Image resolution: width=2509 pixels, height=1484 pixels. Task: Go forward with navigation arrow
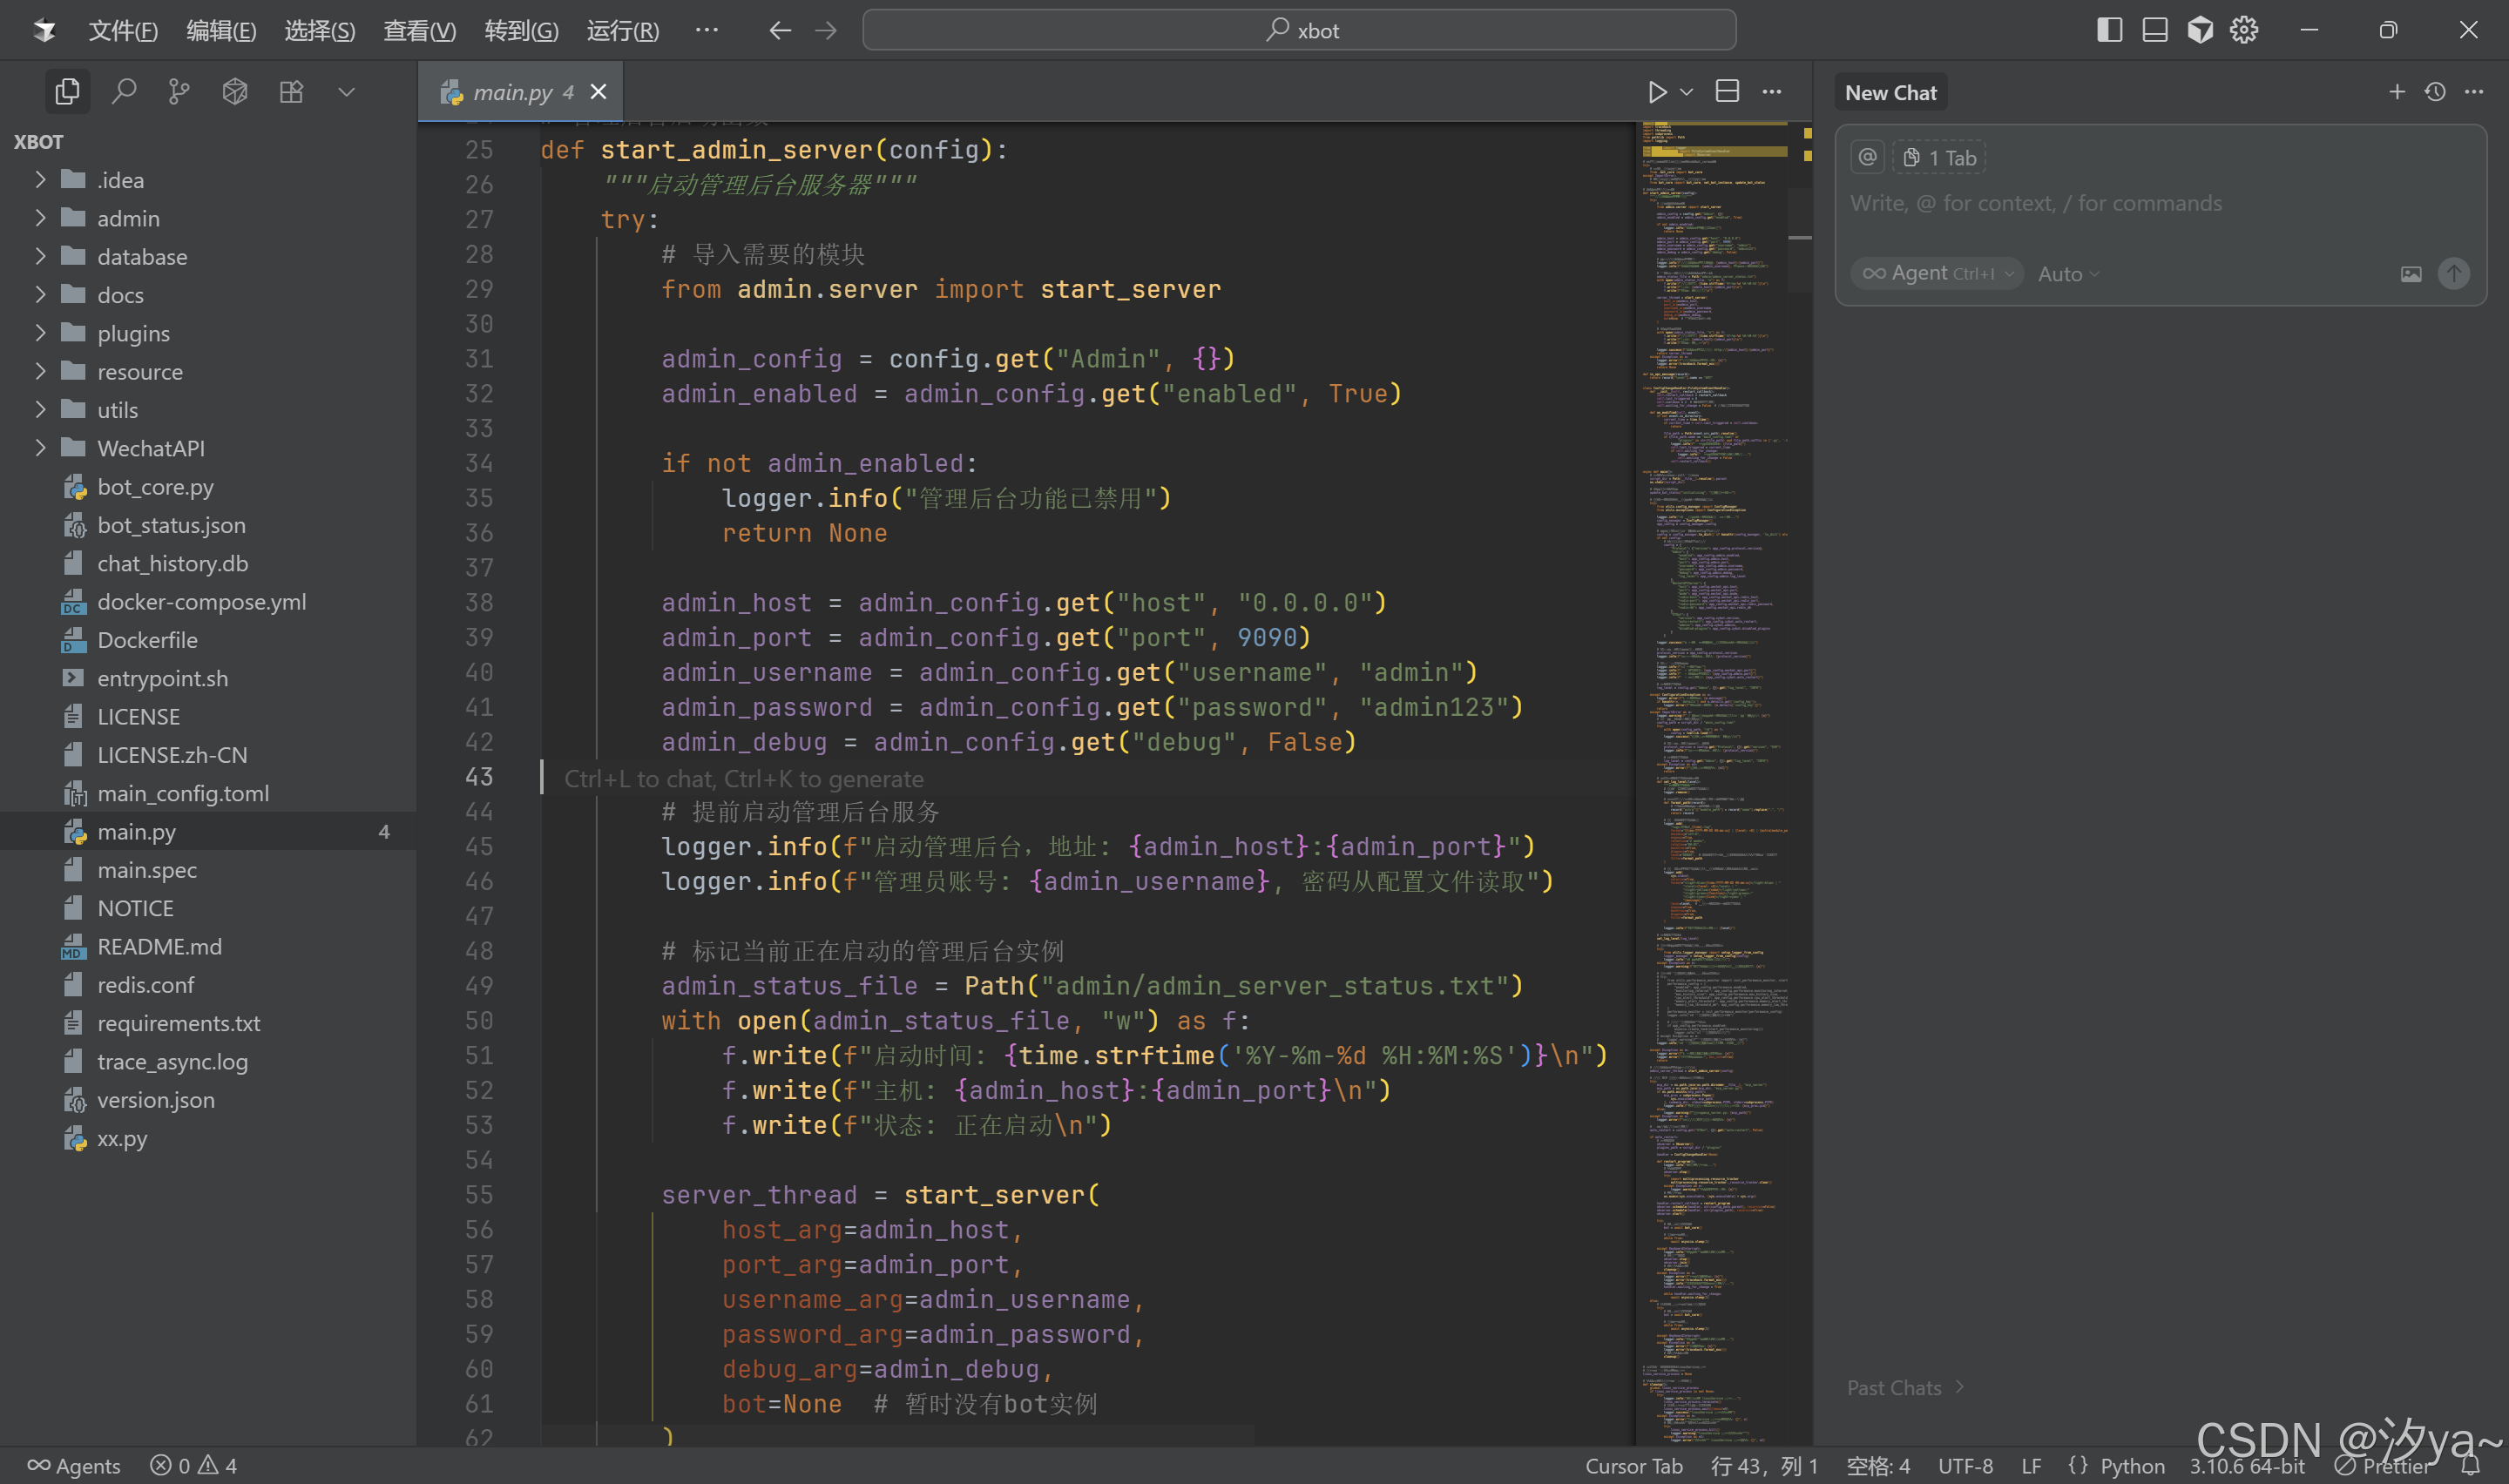[826, 30]
